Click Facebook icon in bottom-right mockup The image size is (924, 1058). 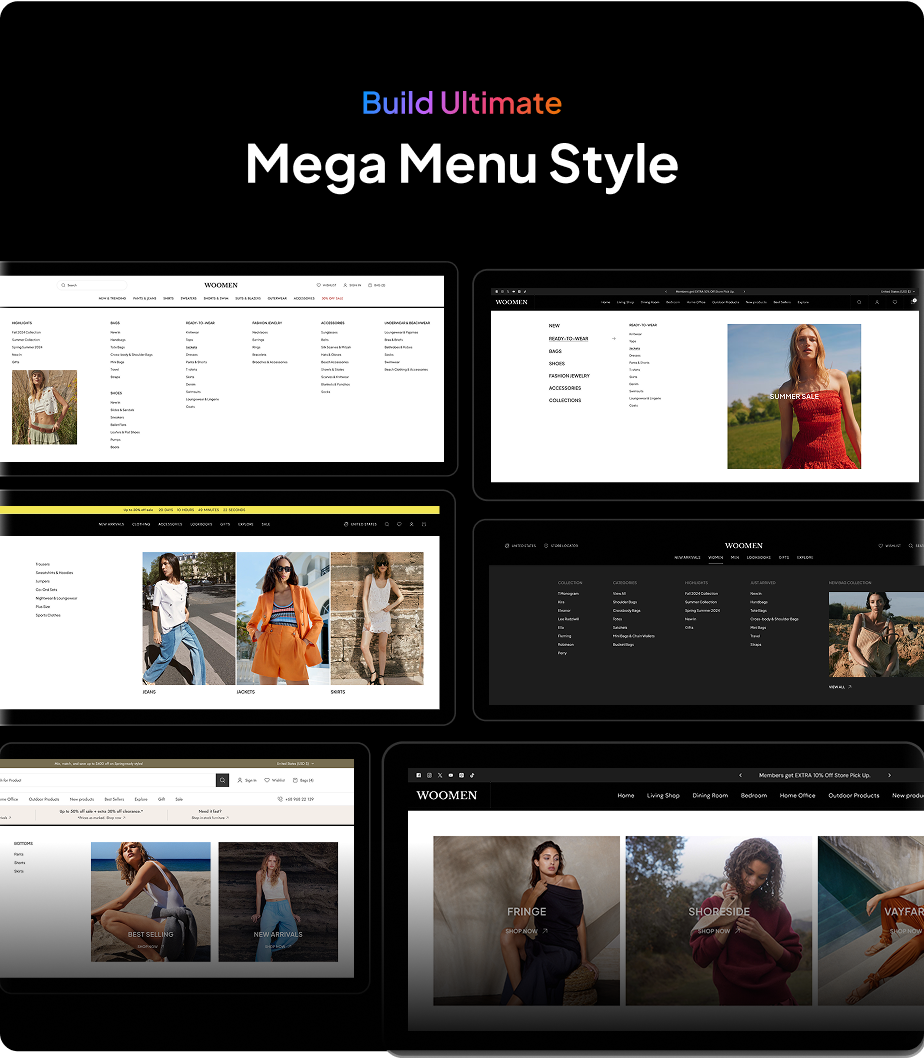coord(418,775)
